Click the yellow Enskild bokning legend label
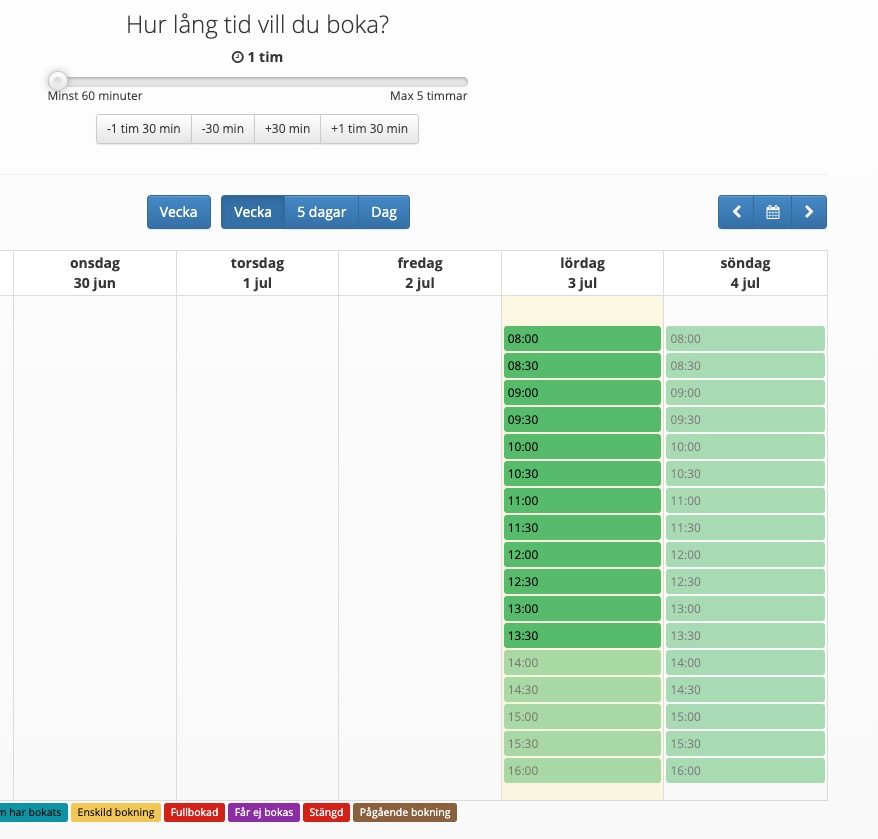 [x=116, y=813]
